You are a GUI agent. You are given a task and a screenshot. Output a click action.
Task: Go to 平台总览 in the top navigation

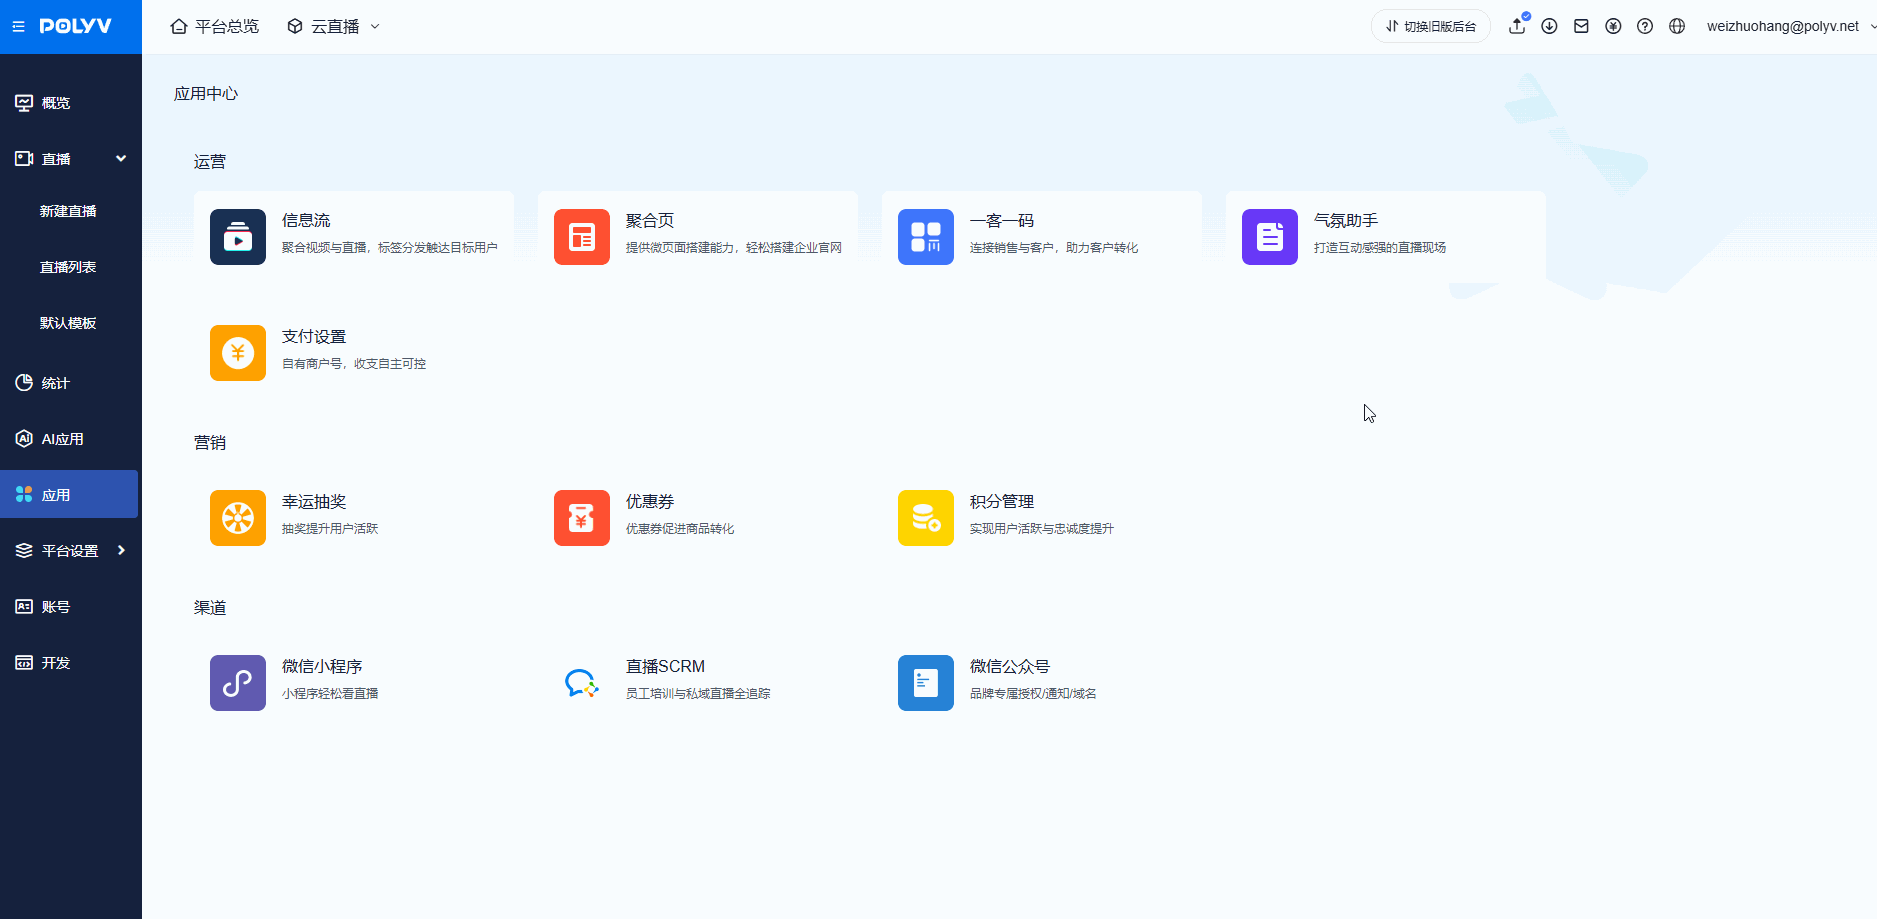coord(215,27)
